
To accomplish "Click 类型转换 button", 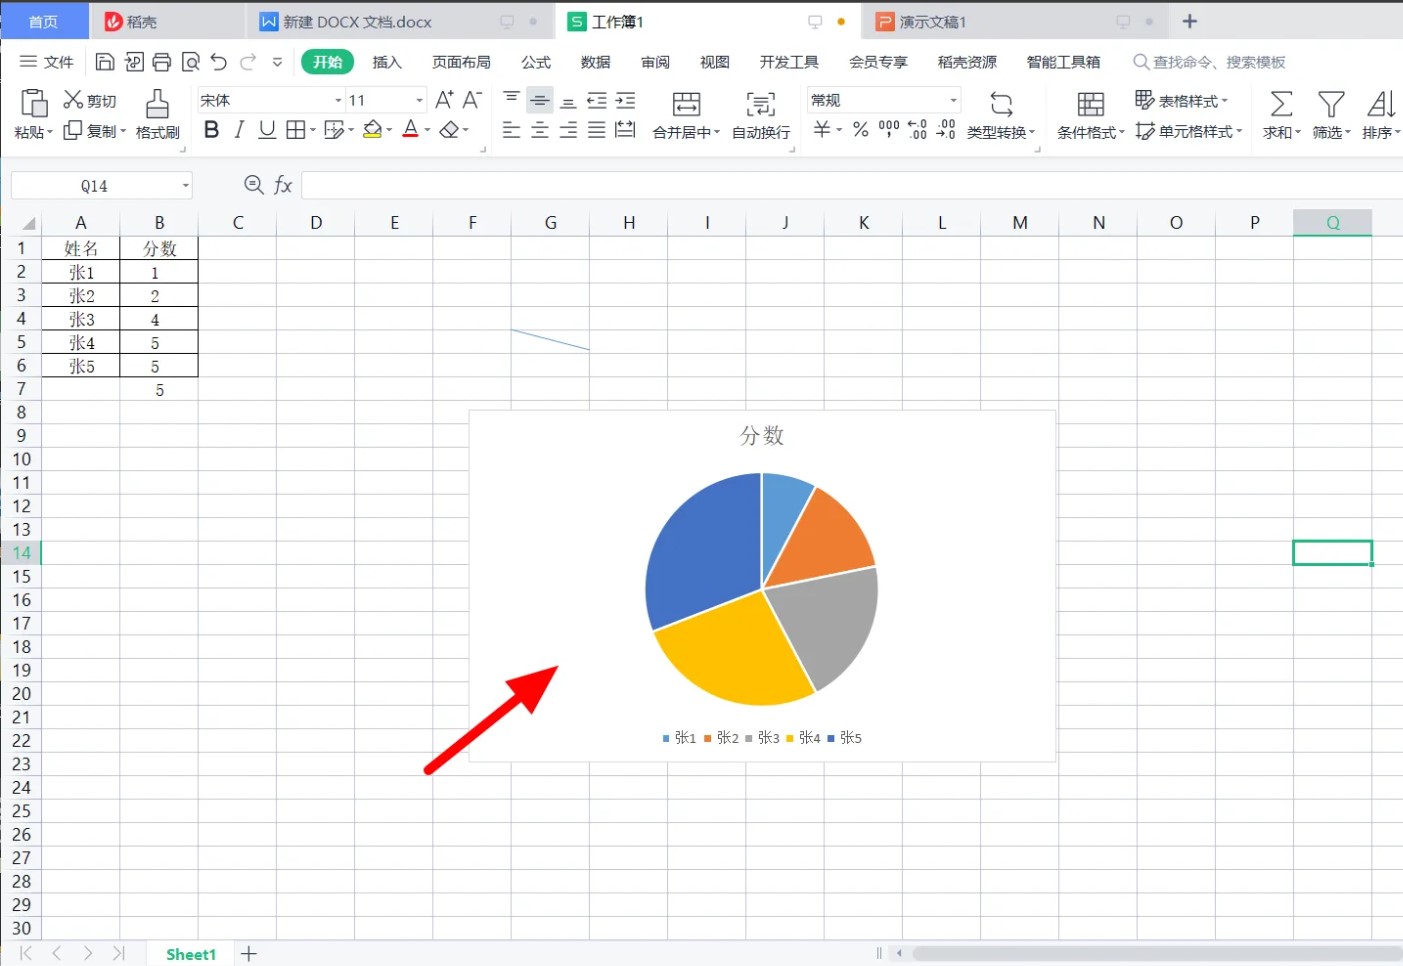I will coord(1001,114).
